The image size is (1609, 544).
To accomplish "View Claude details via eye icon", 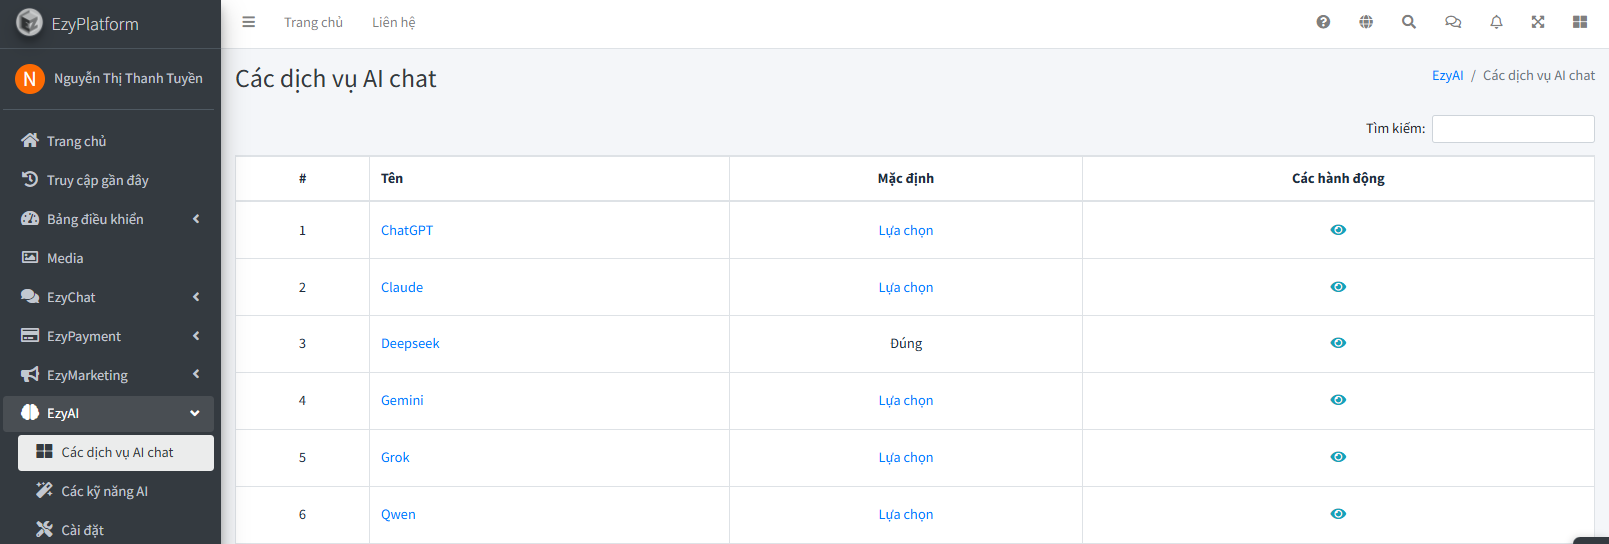I will (x=1338, y=287).
